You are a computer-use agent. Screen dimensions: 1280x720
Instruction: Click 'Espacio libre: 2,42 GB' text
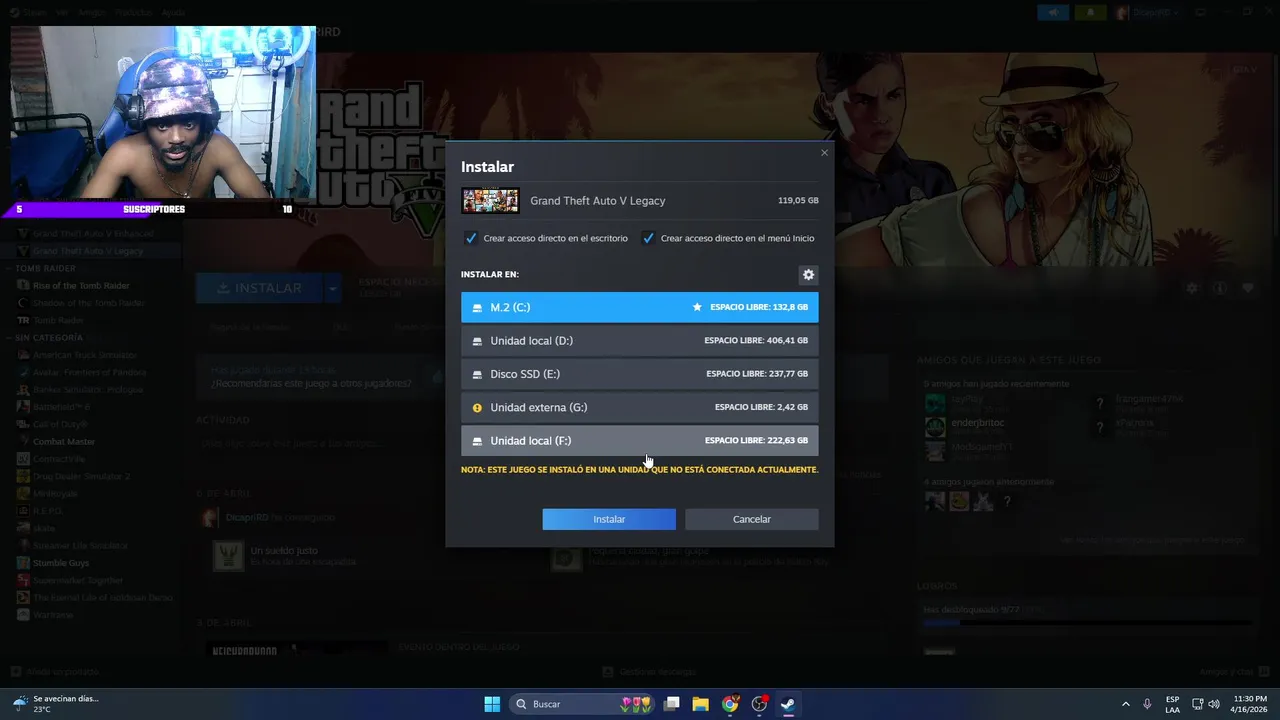tap(761, 408)
